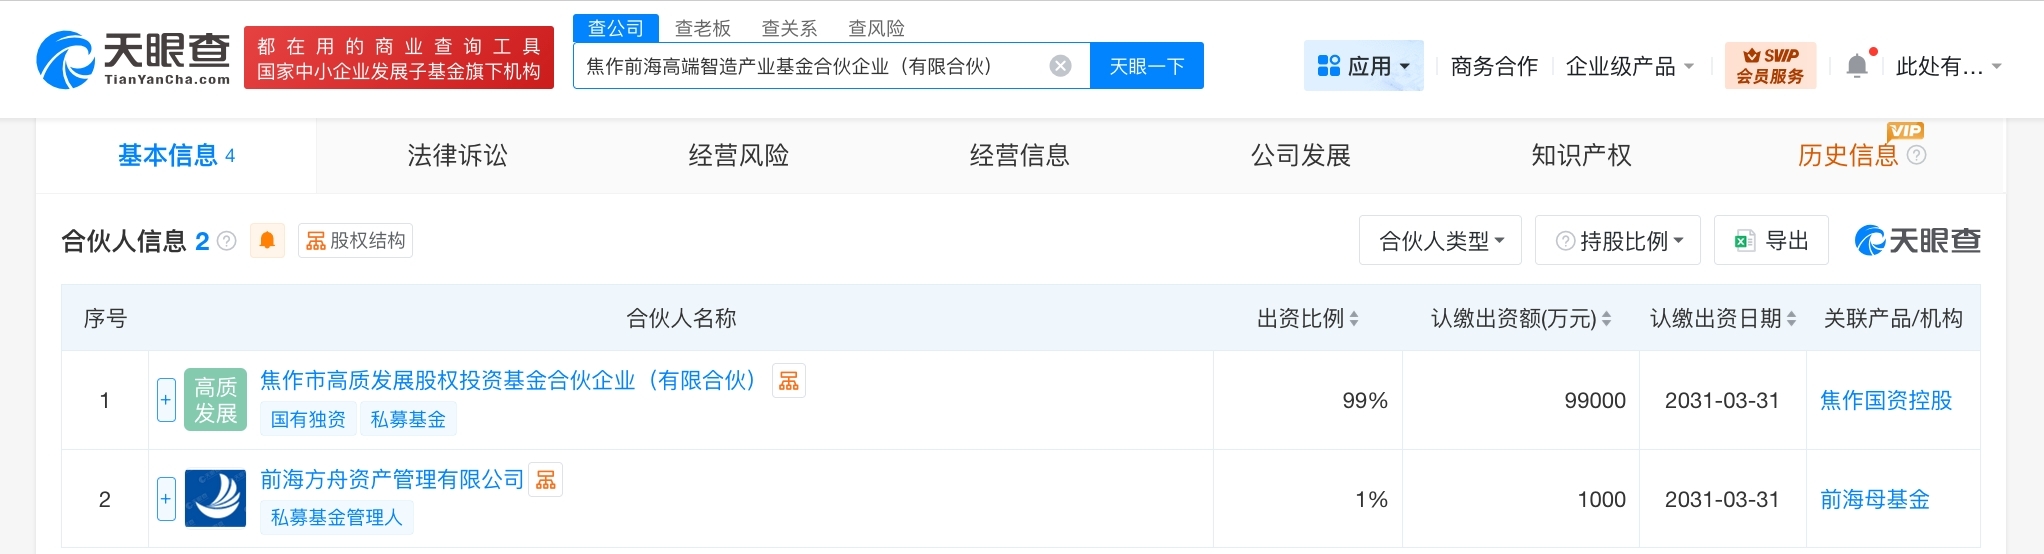This screenshot has width=2044, height=554.
Task: Click the company search input field
Action: point(810,66)
